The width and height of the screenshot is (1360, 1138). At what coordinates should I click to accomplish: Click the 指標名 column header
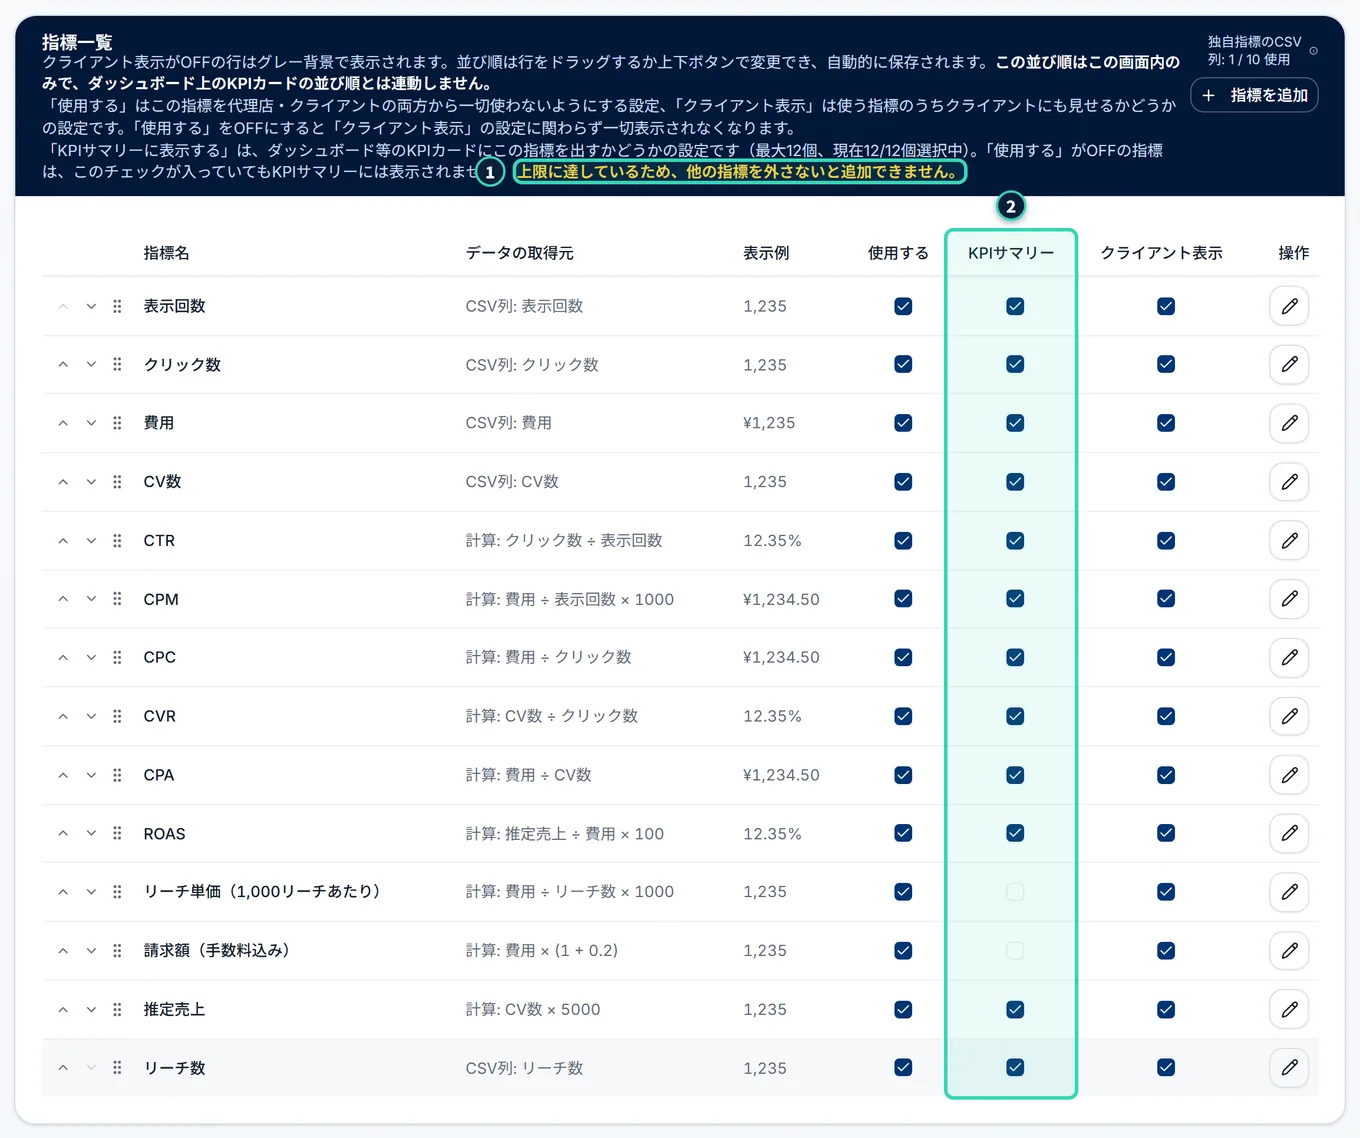pos(166,253)
